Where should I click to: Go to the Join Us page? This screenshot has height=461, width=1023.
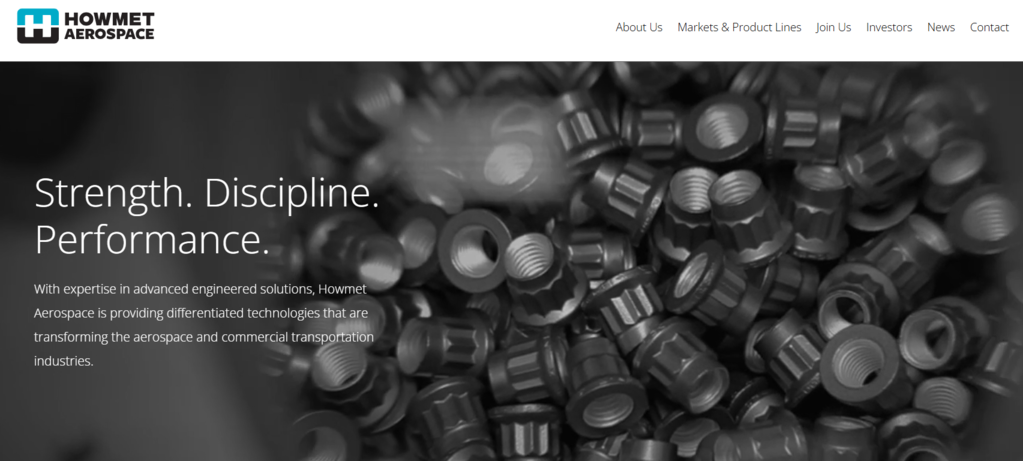tap(833, 27)
